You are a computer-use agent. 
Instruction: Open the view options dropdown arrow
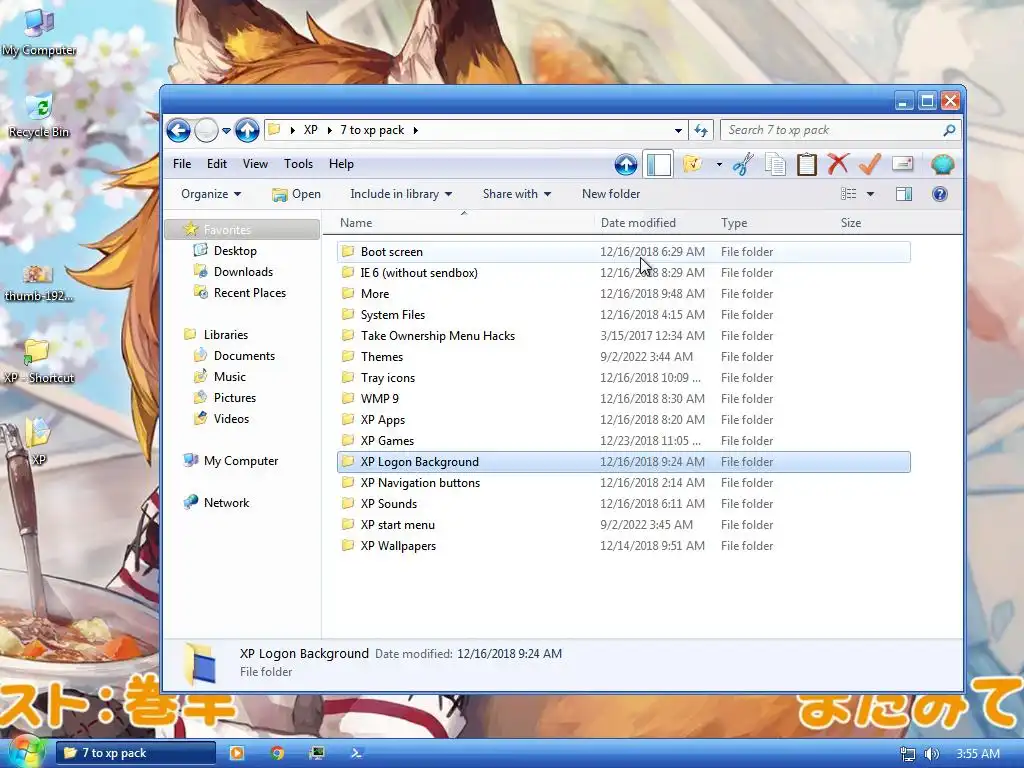pos(870,194)
